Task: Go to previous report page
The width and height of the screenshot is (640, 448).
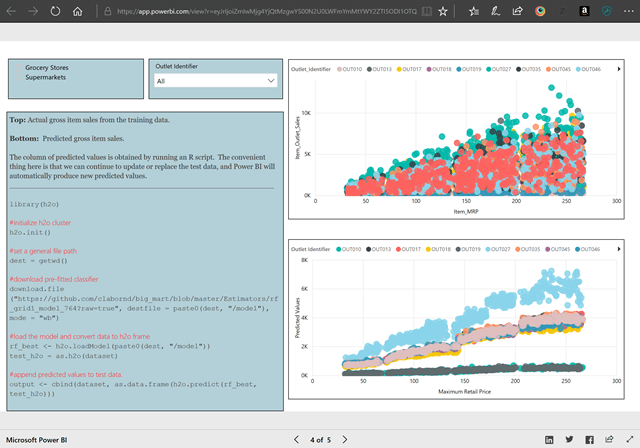Action: [x=297, y=439]
